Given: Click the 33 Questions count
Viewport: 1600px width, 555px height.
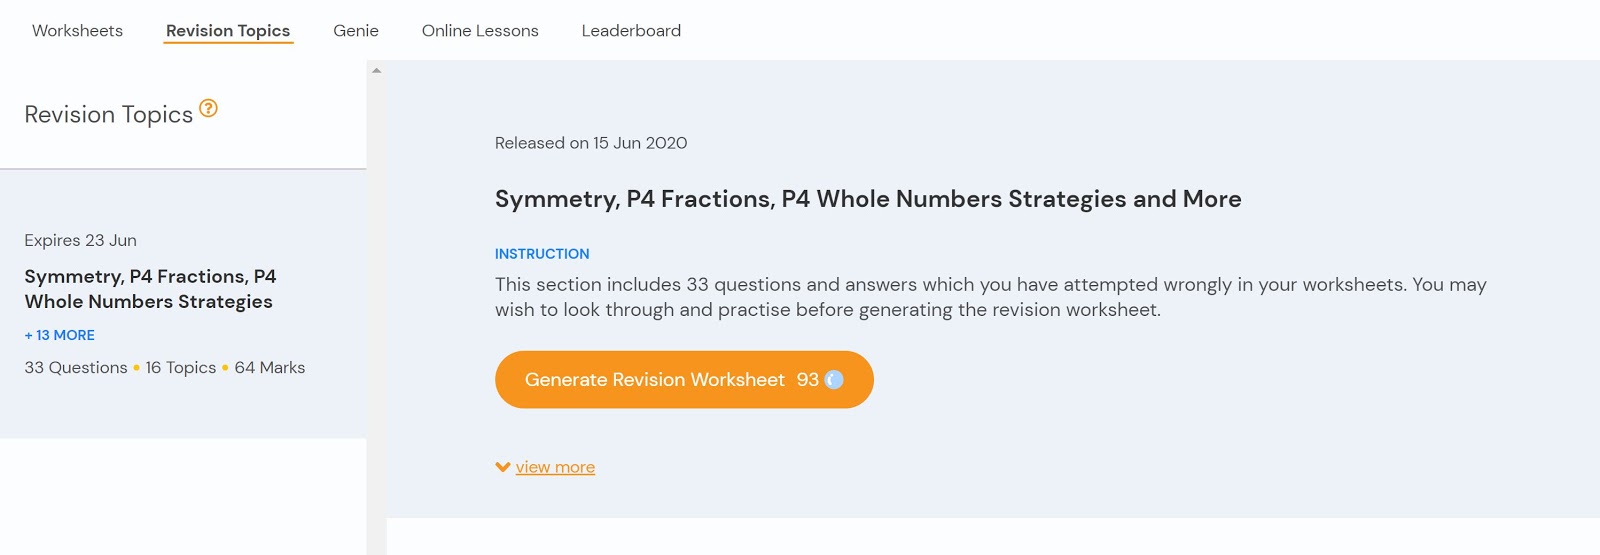Looking at the screenshot, I should pos(76,368).
